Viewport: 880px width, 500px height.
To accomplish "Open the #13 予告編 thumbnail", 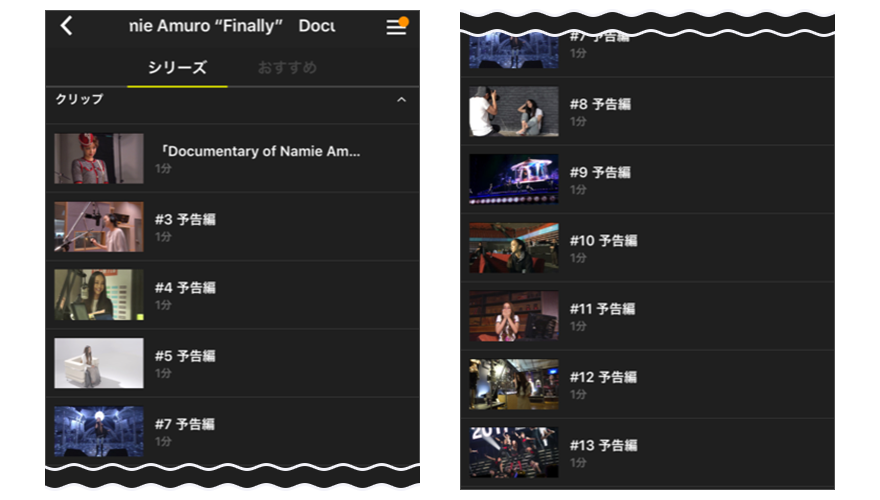I will [514, 452].
